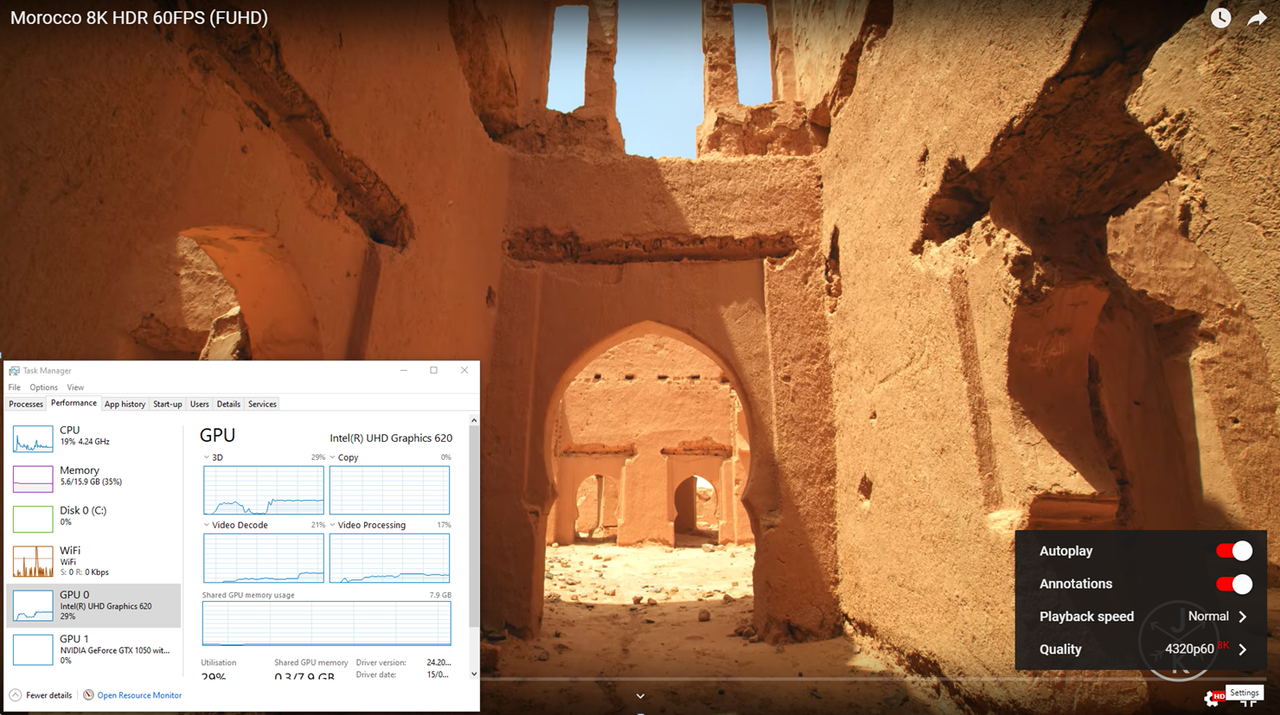Click the scrollbar up arrow in Task Manager
The height and width of the screenshot is (715, 1280).
474,419
